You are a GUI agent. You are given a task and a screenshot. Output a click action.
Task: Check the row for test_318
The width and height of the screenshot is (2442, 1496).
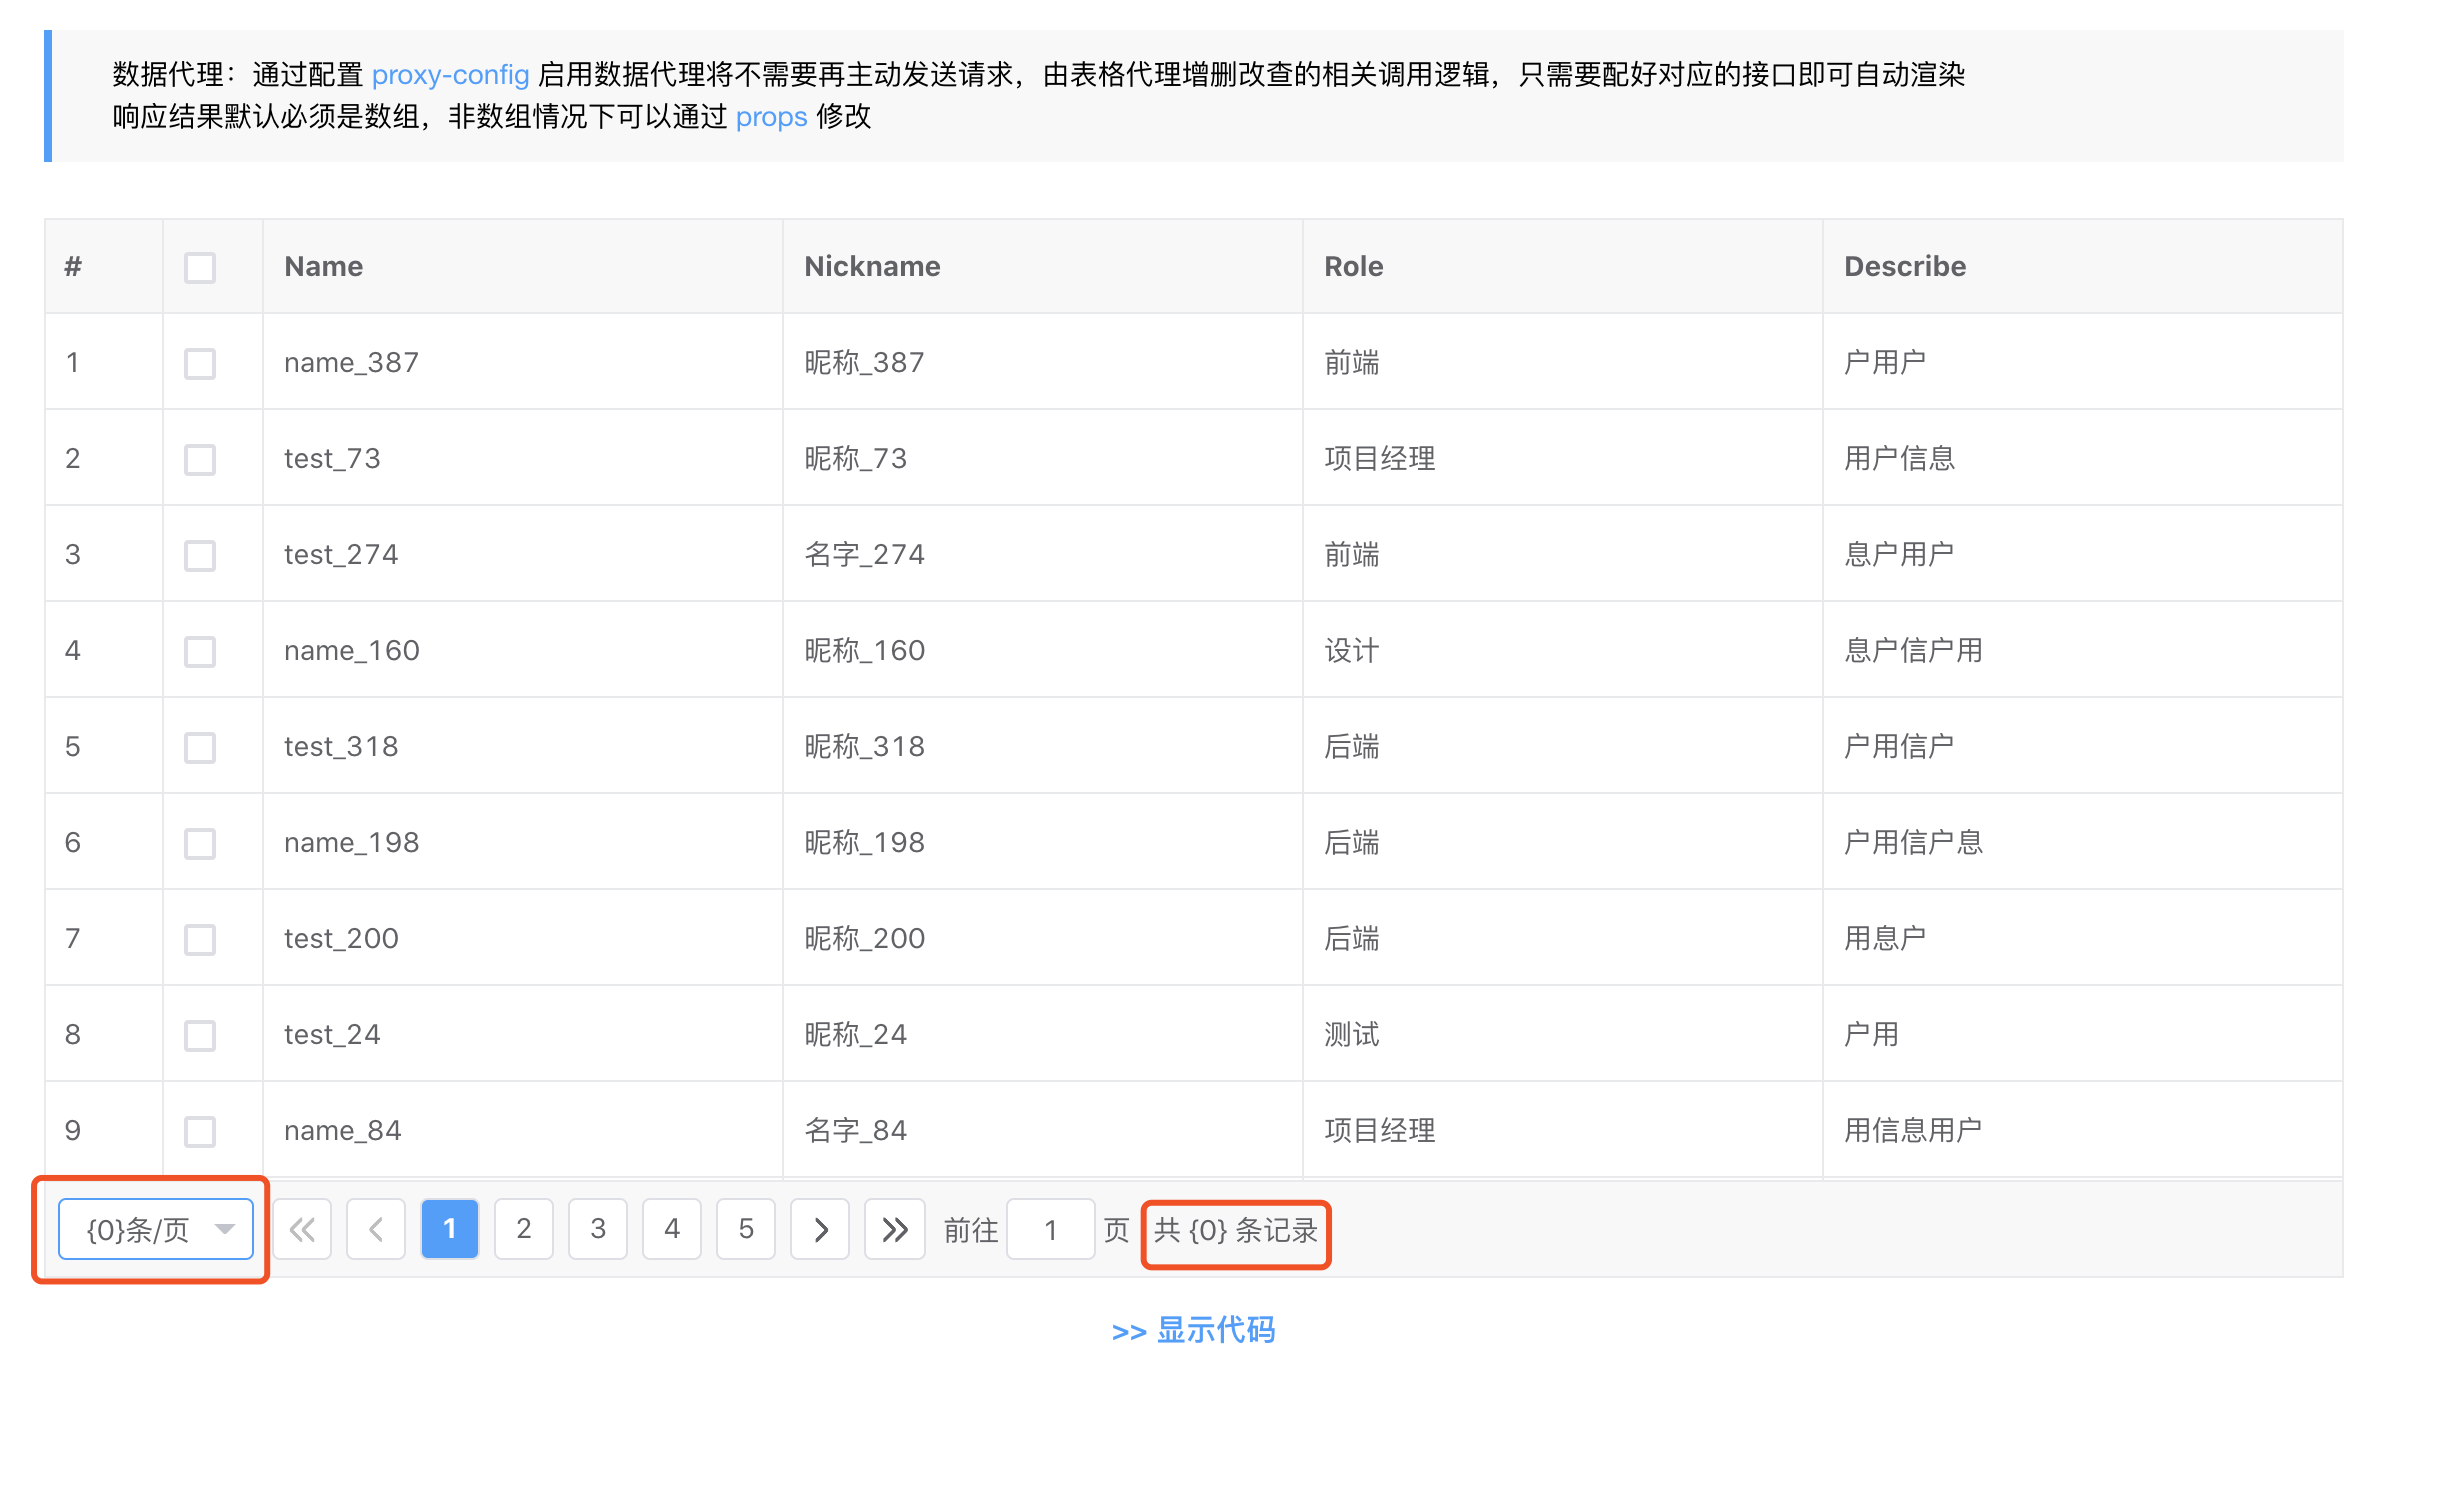(200, 747)
